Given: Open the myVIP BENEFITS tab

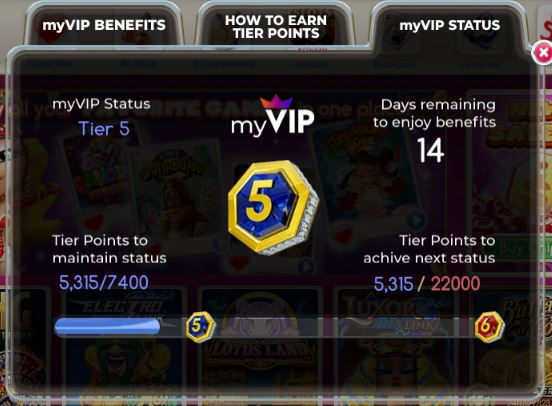Looking at the screenshot, I should (x=104, y=25).
